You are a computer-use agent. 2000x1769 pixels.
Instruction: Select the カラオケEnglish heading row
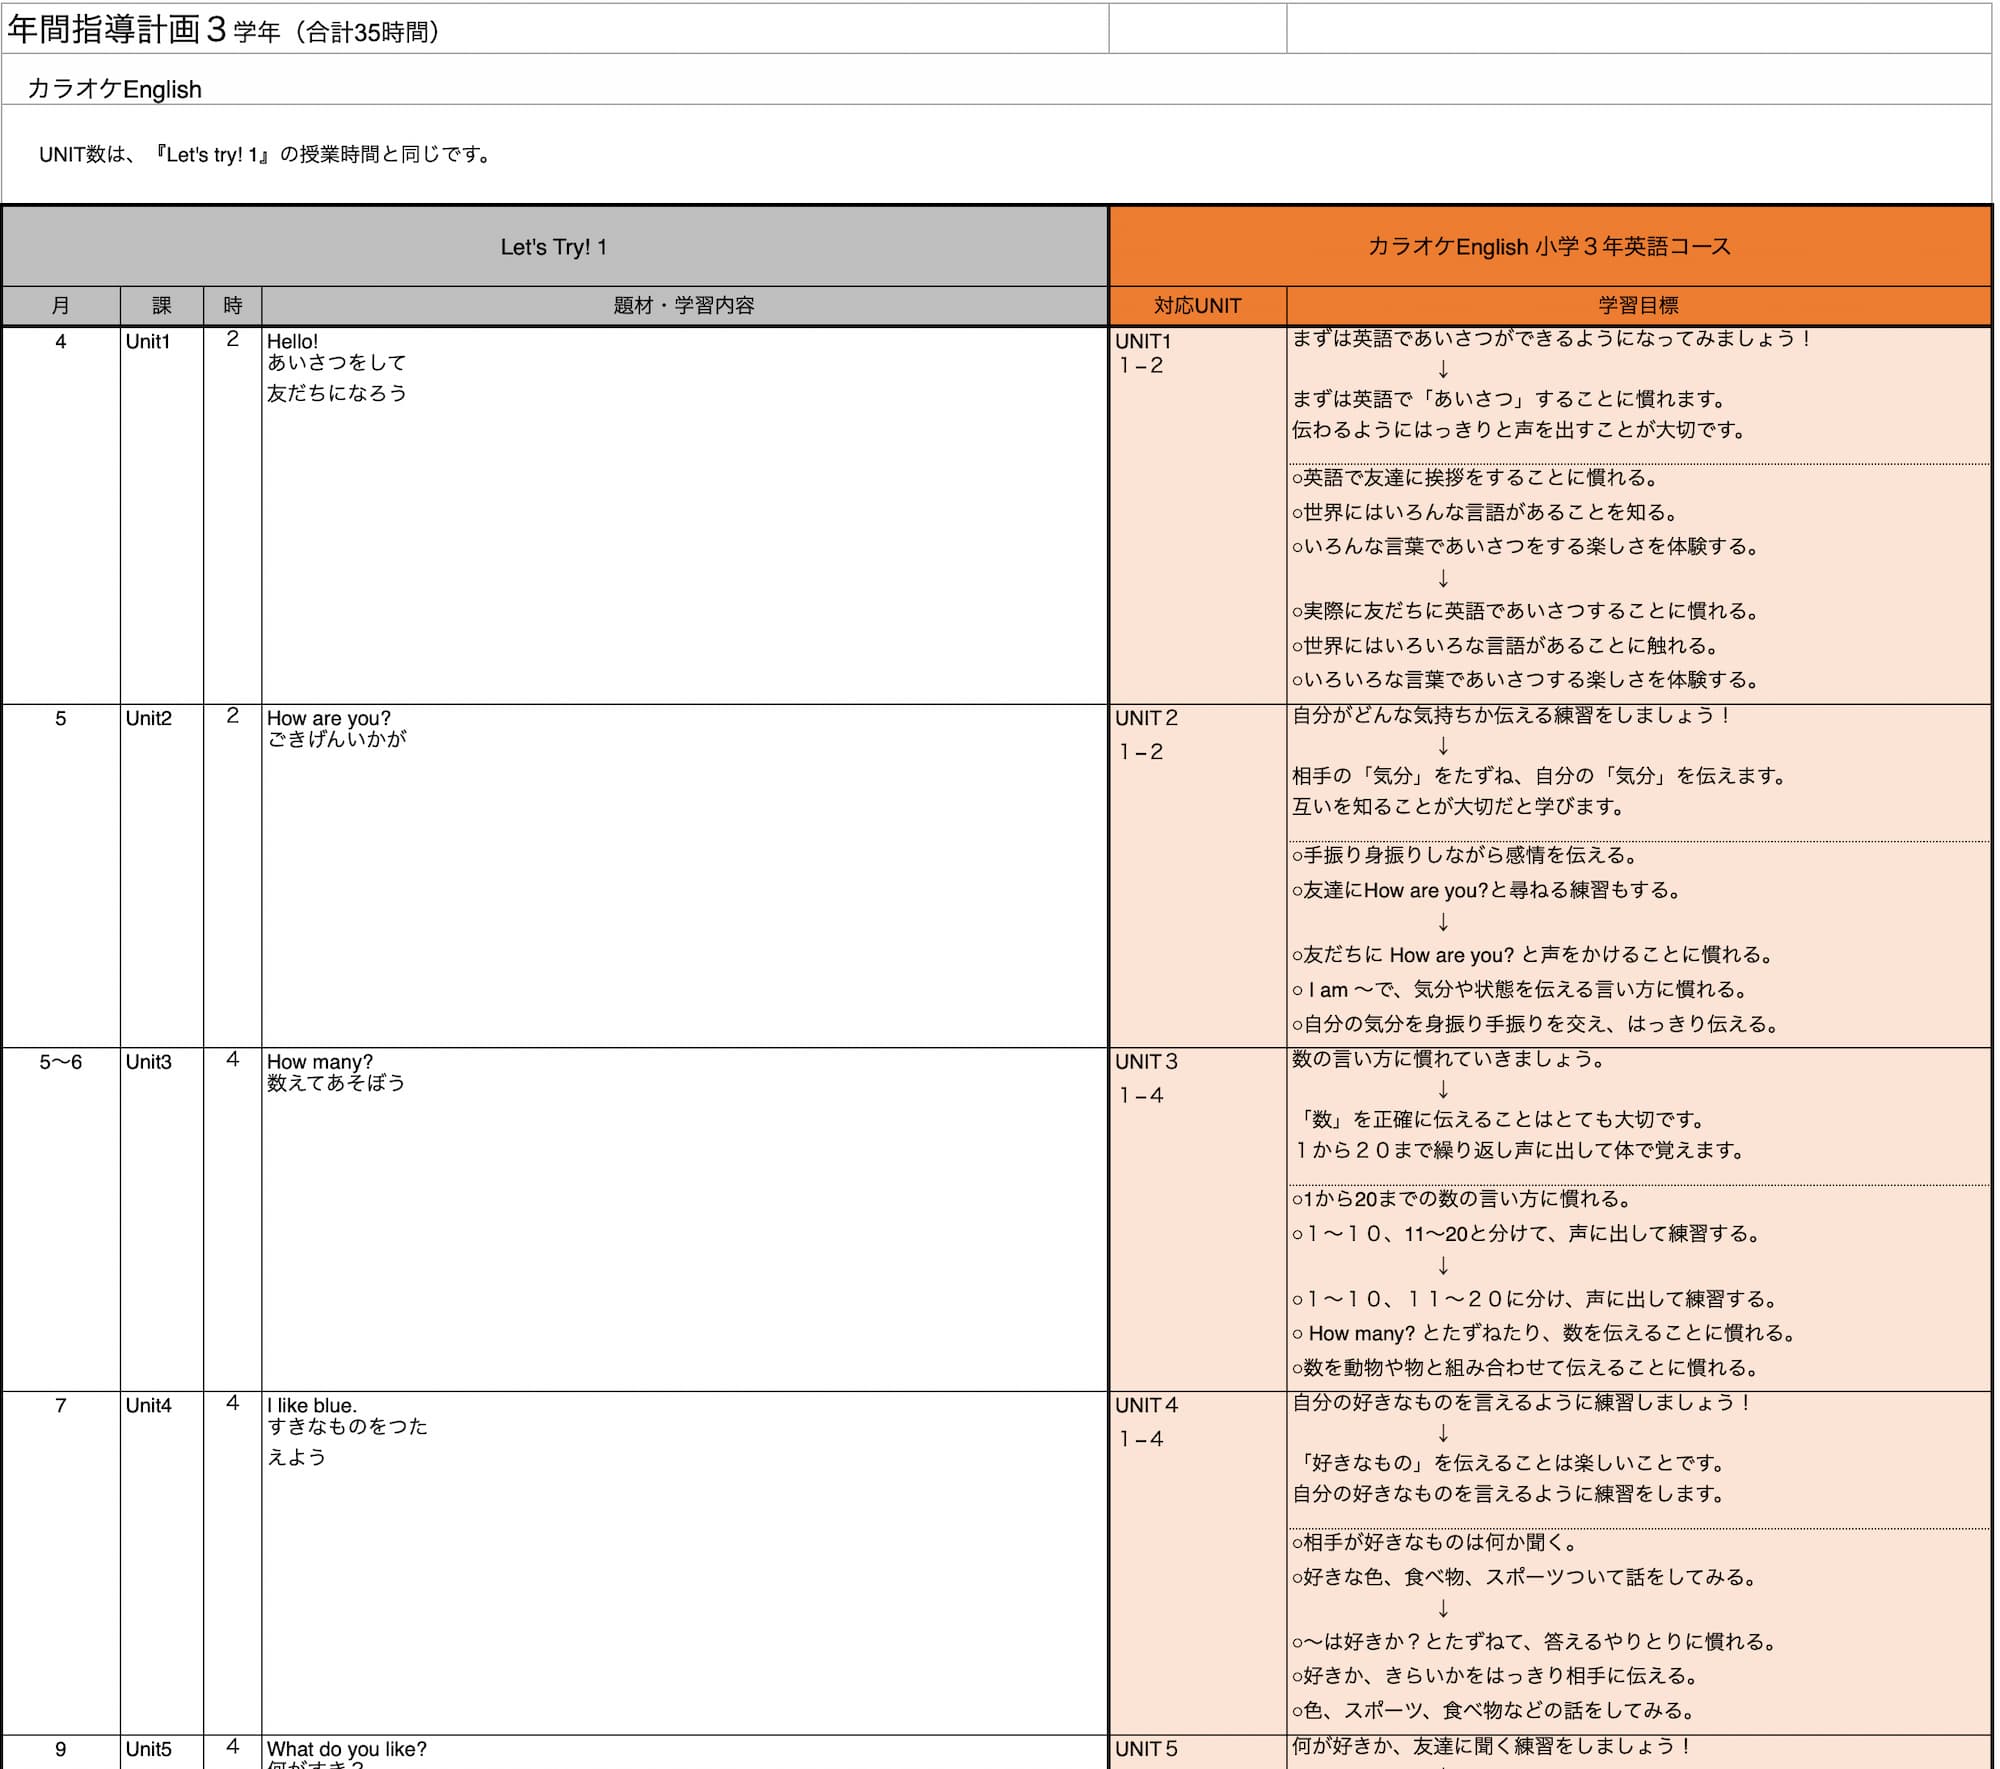996,79
